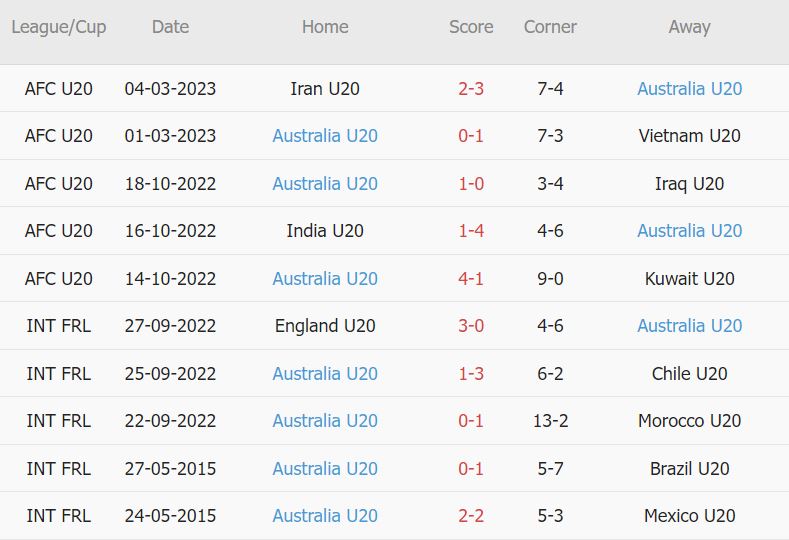Click Australia U20 link in Morocco U20 match
789x540 pixels.
click(325, 421)
